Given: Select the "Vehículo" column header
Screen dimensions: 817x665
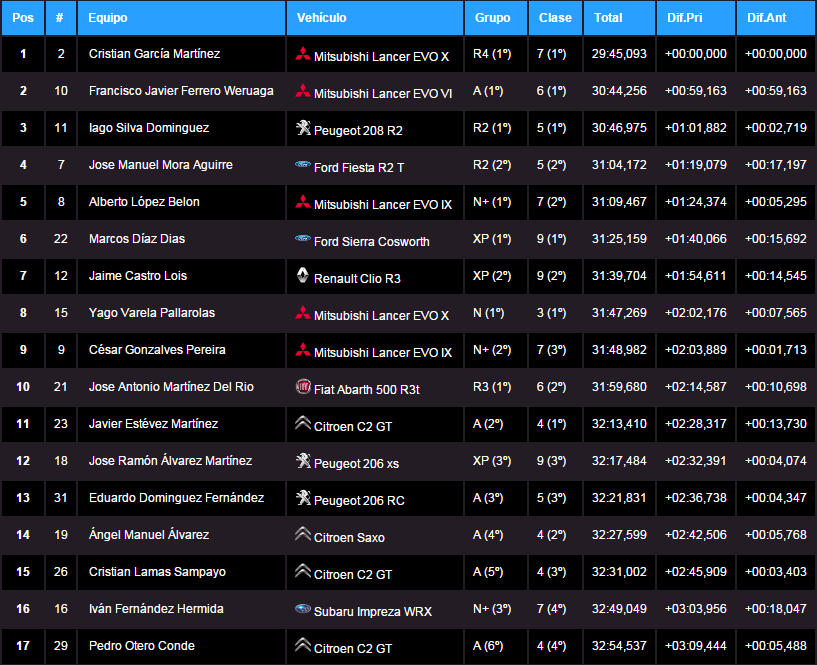Looking at the screenshot, I should (x=375, y=18).
